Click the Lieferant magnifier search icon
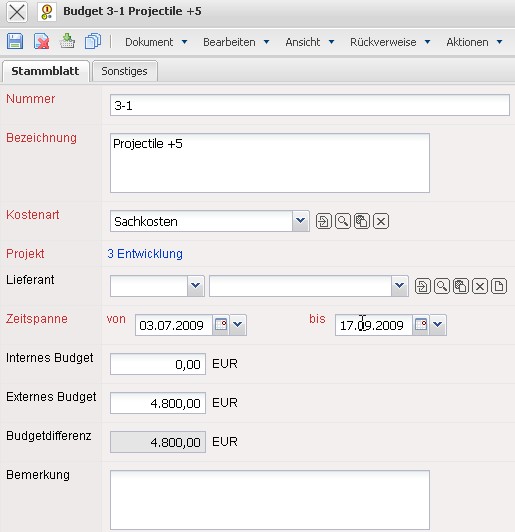Screen dimensions: 515x532 tap(441, 286)
